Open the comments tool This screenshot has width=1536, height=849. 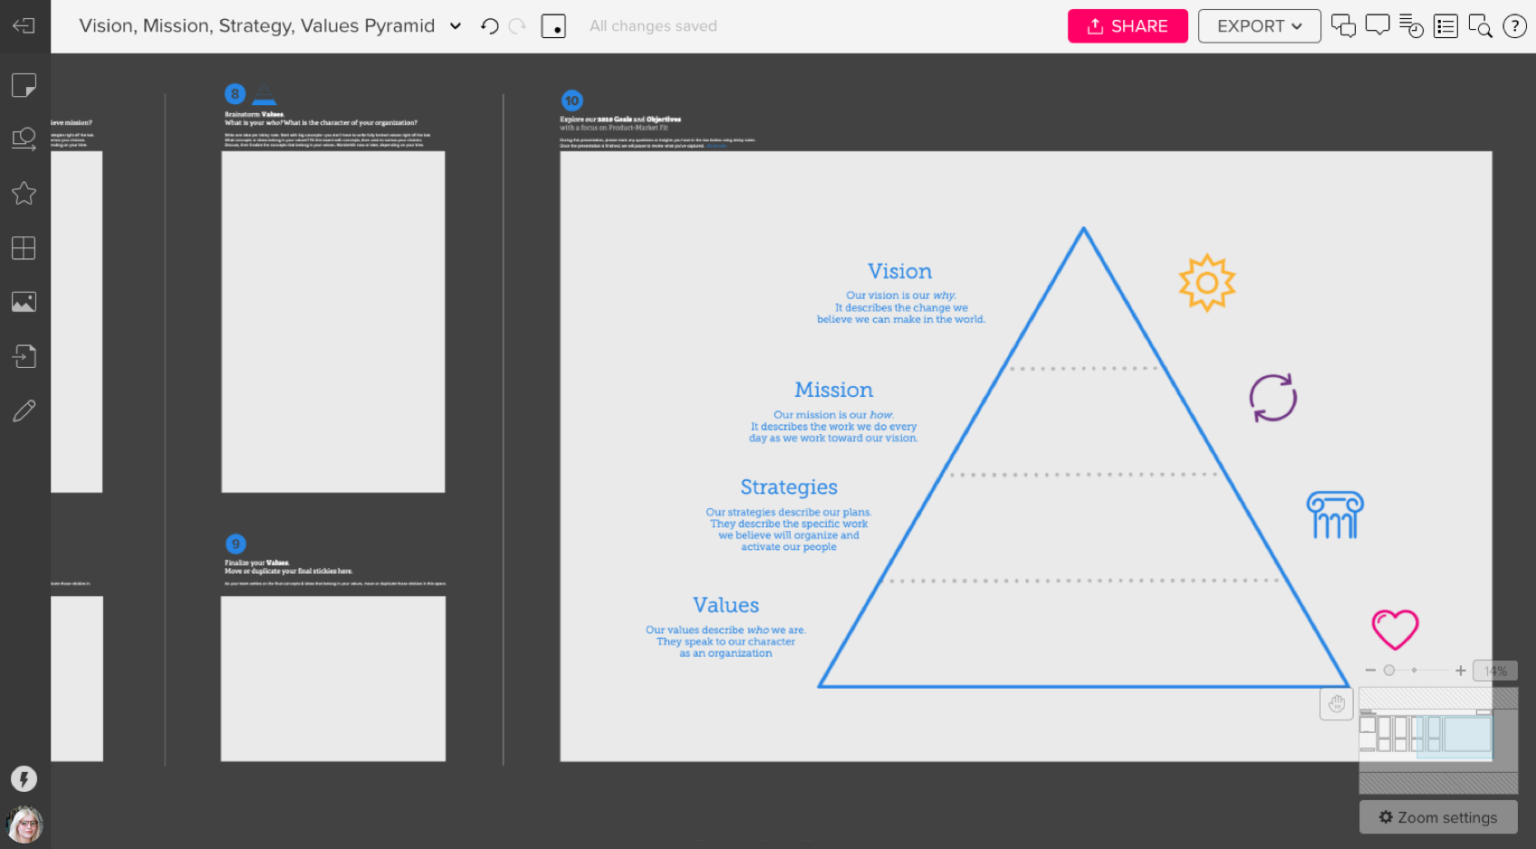click(1377, 25)
